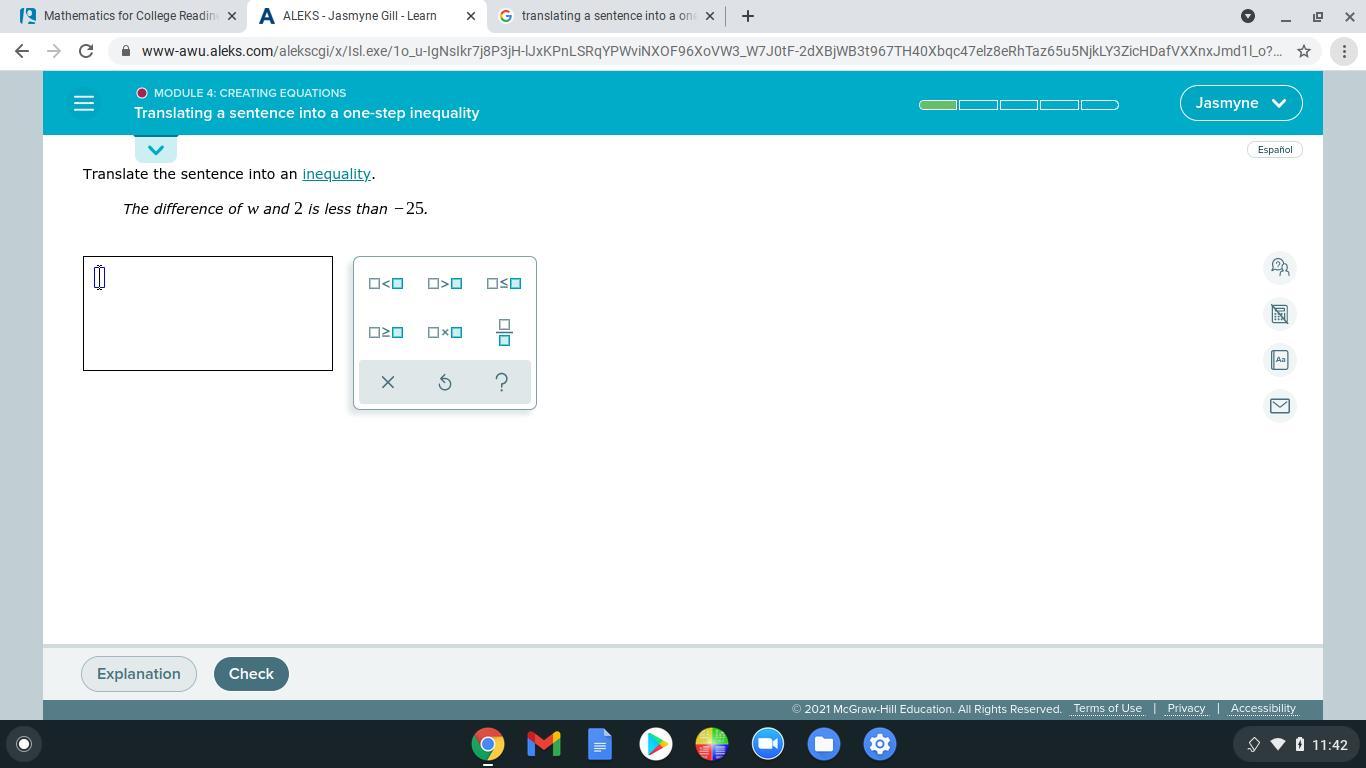Close the ALEKS tab
The width and height of the screenshot is (1366, 768).
click(x=471, y=16)
